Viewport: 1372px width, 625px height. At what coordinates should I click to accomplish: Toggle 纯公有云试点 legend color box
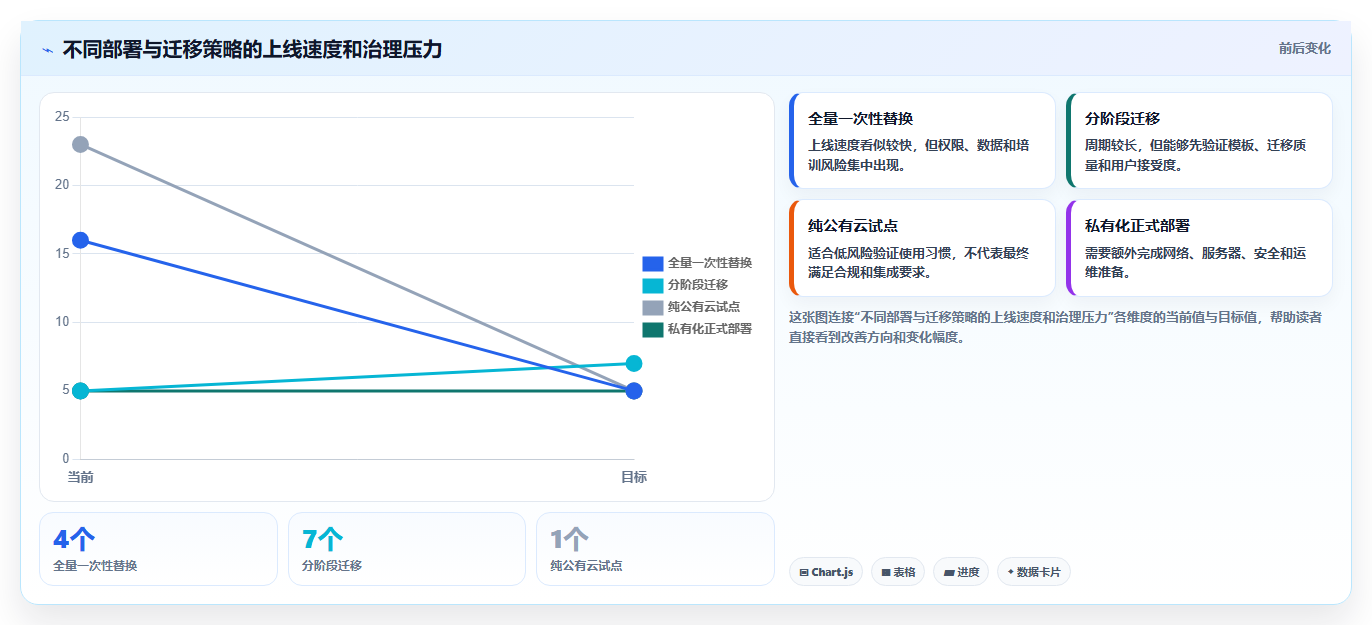(652, 307)
